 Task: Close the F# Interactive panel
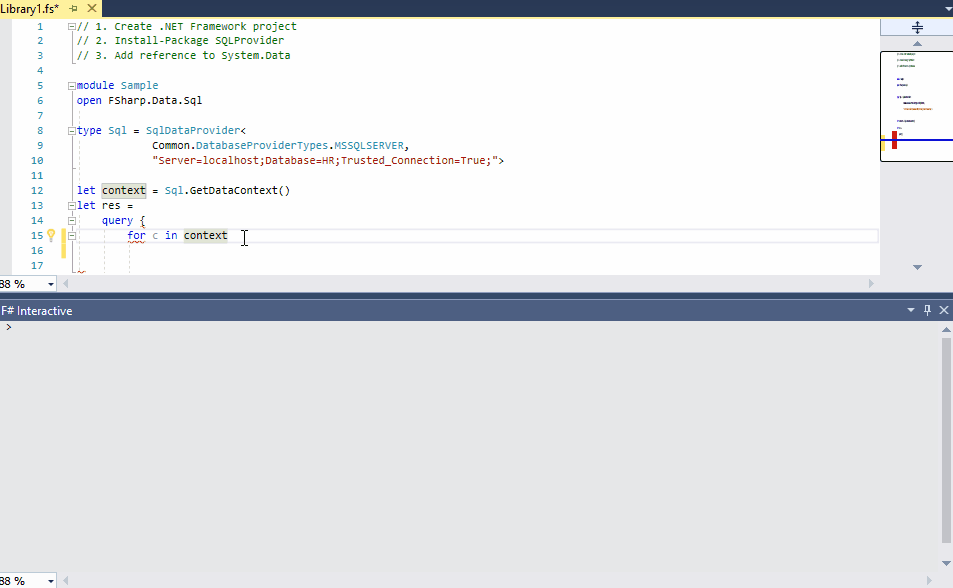click(x=943, y=310)
